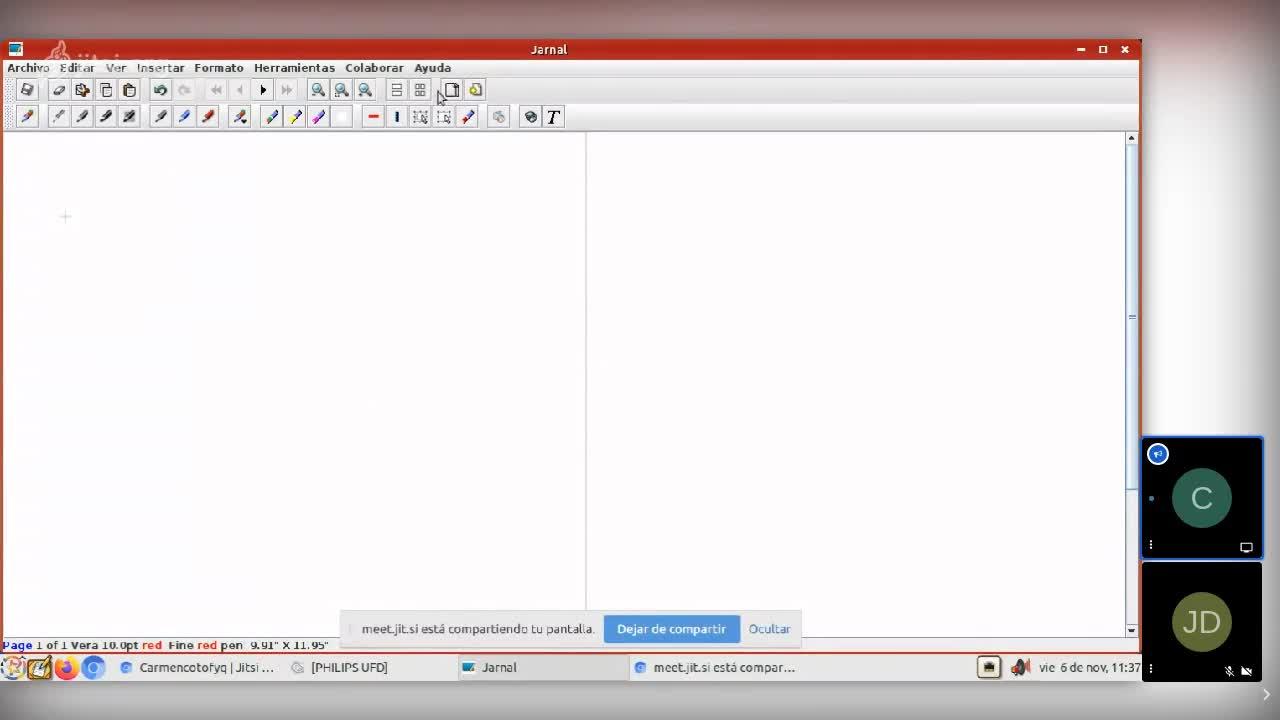1280x720 pixels.
Task: Choose the yellow highlighter tool
Action: [x=295, y=117]
